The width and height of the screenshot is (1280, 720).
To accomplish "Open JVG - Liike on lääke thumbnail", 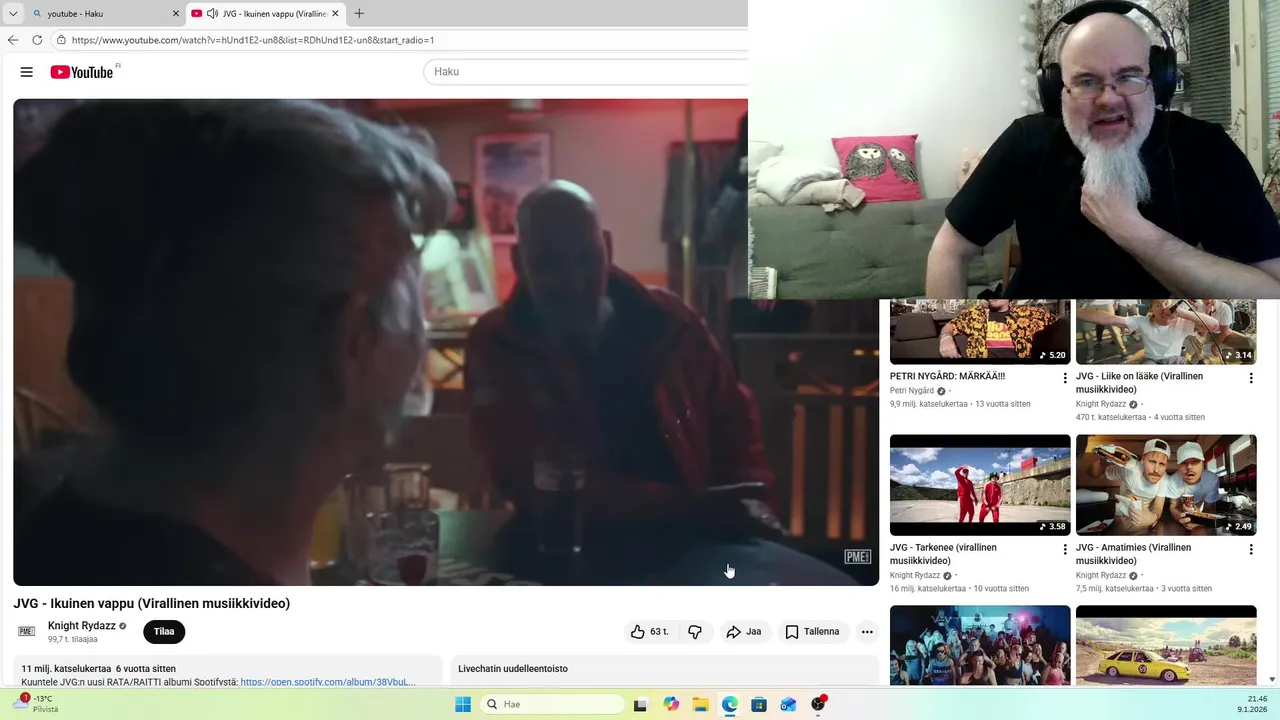I will [x=1166, y=332].
